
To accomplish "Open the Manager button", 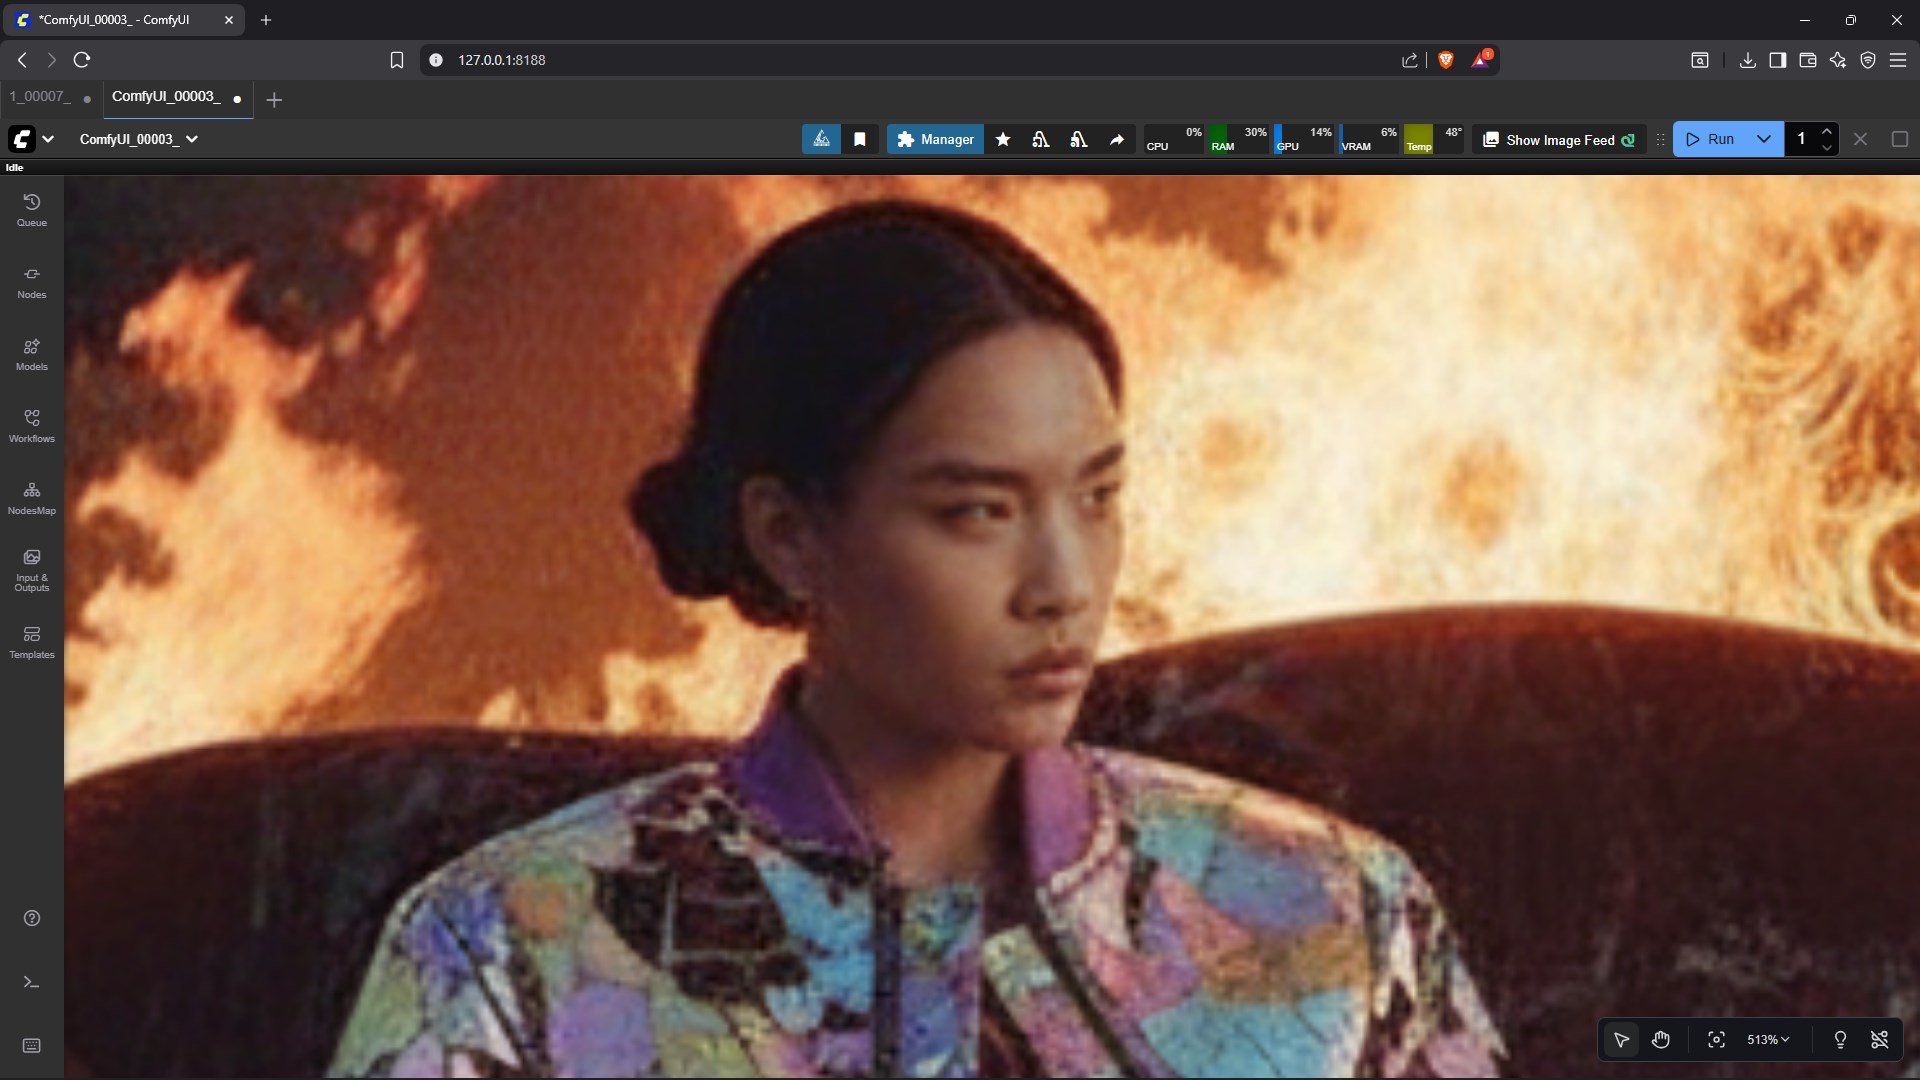I will click(934, 139).
